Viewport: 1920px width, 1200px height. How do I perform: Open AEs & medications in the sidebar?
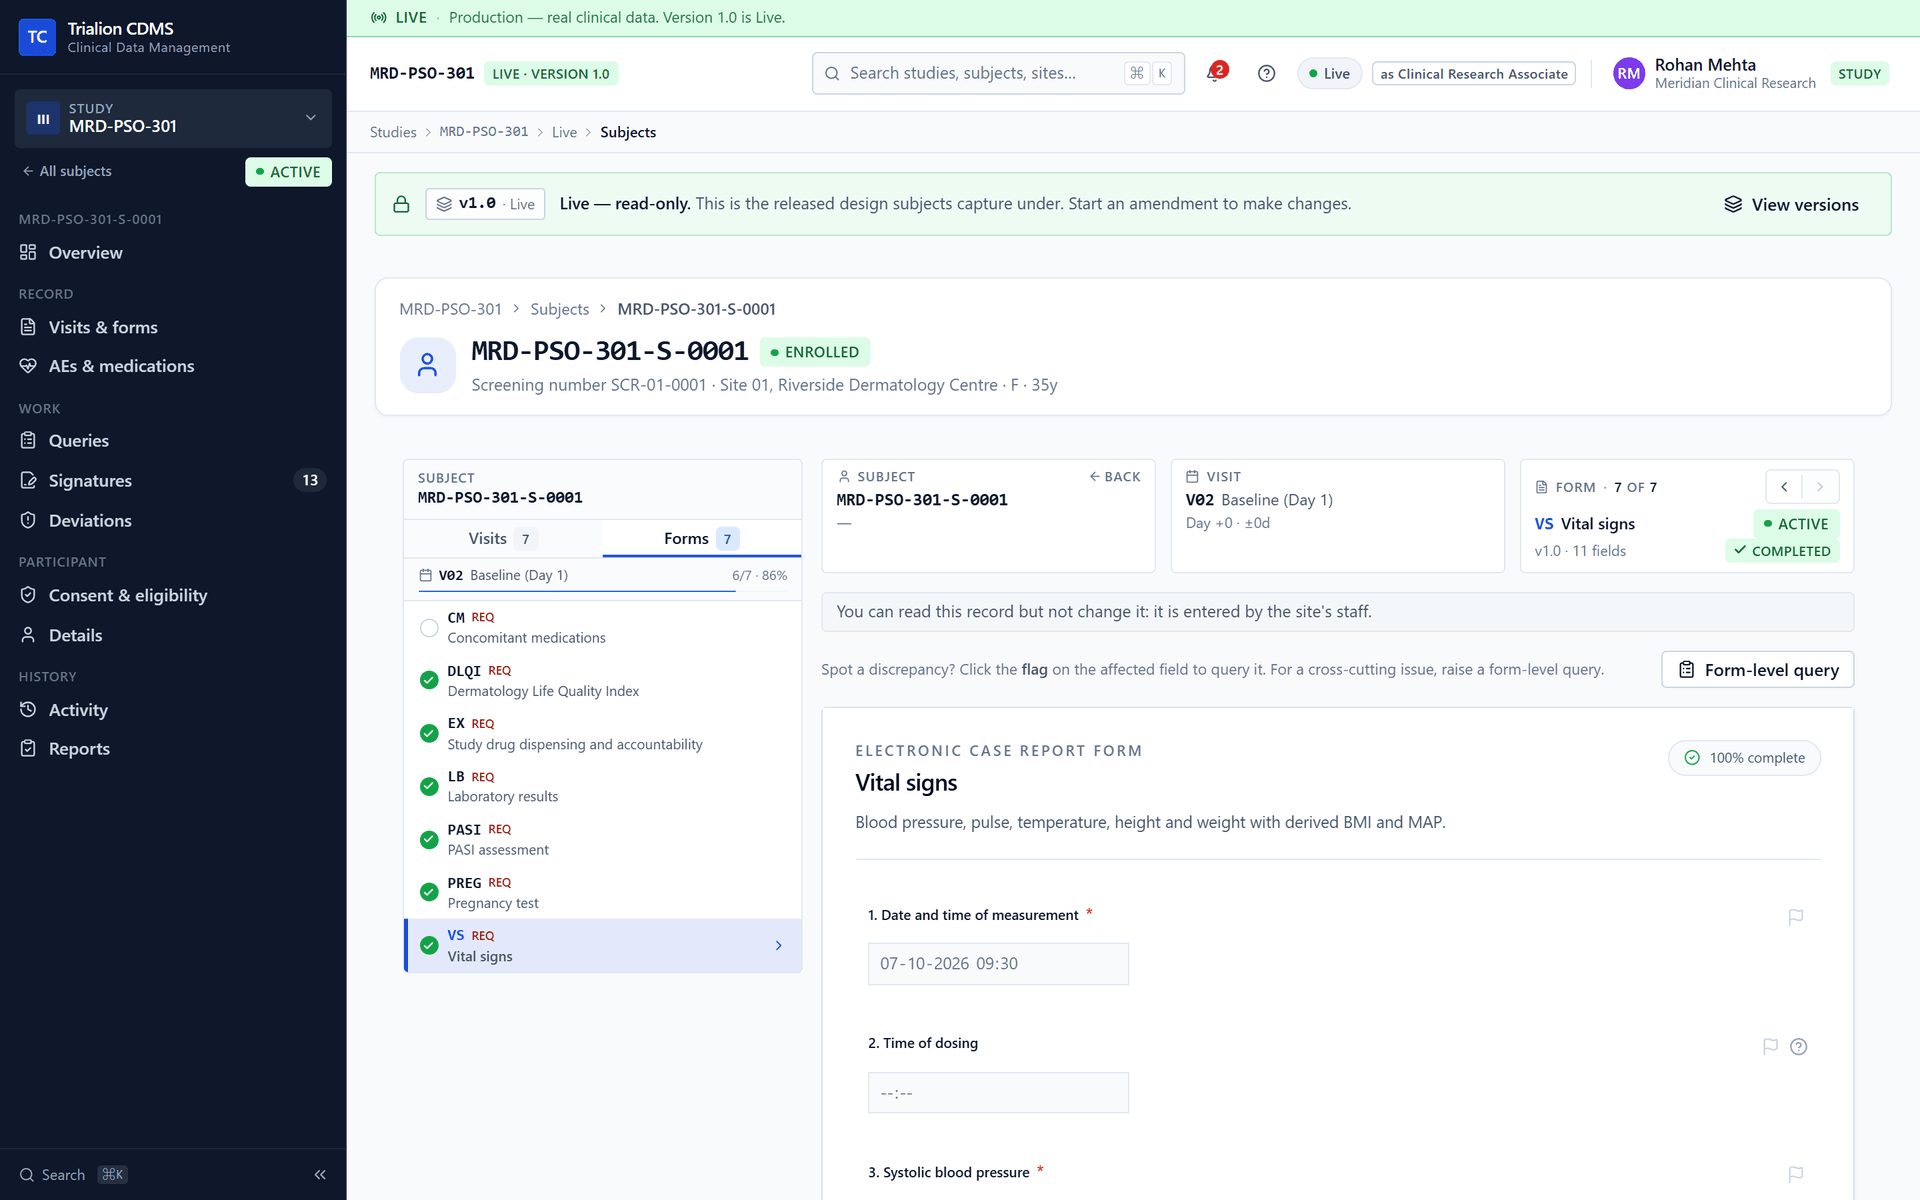(x=173, y=366)
